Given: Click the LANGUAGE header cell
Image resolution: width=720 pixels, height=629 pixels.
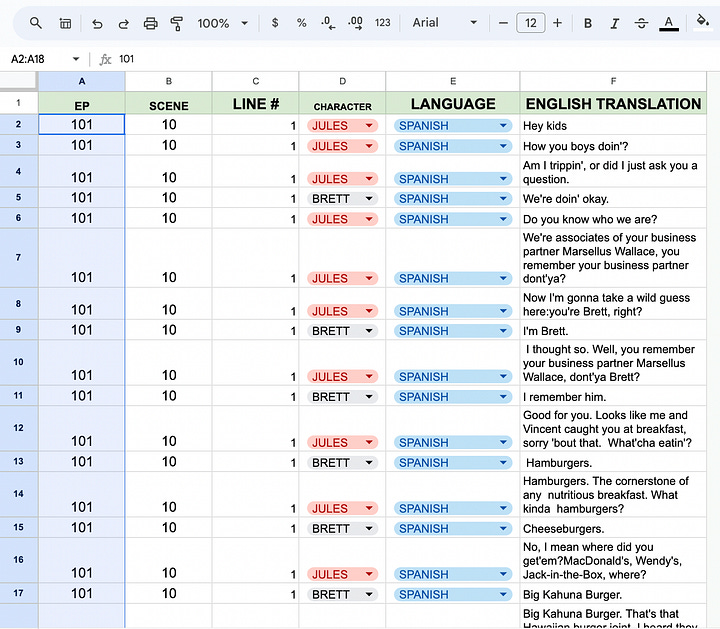Looking at the screenshot, I should point(453,103).
